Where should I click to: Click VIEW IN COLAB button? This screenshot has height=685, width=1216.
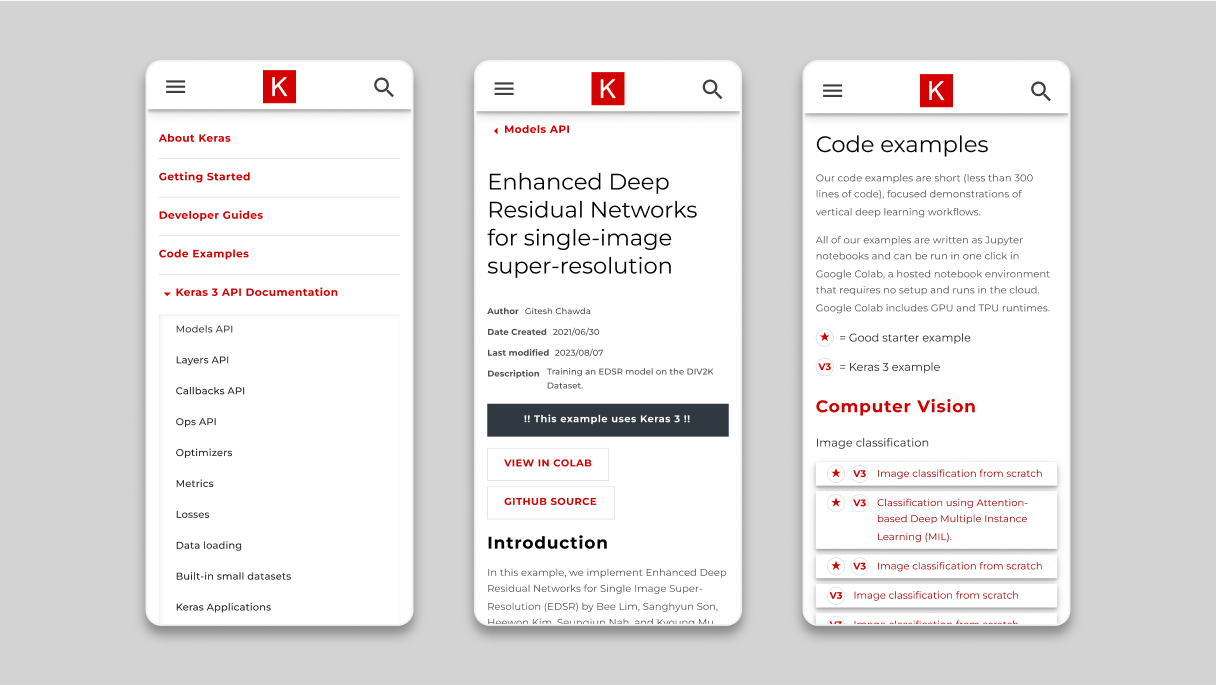[x=548, y=464]
